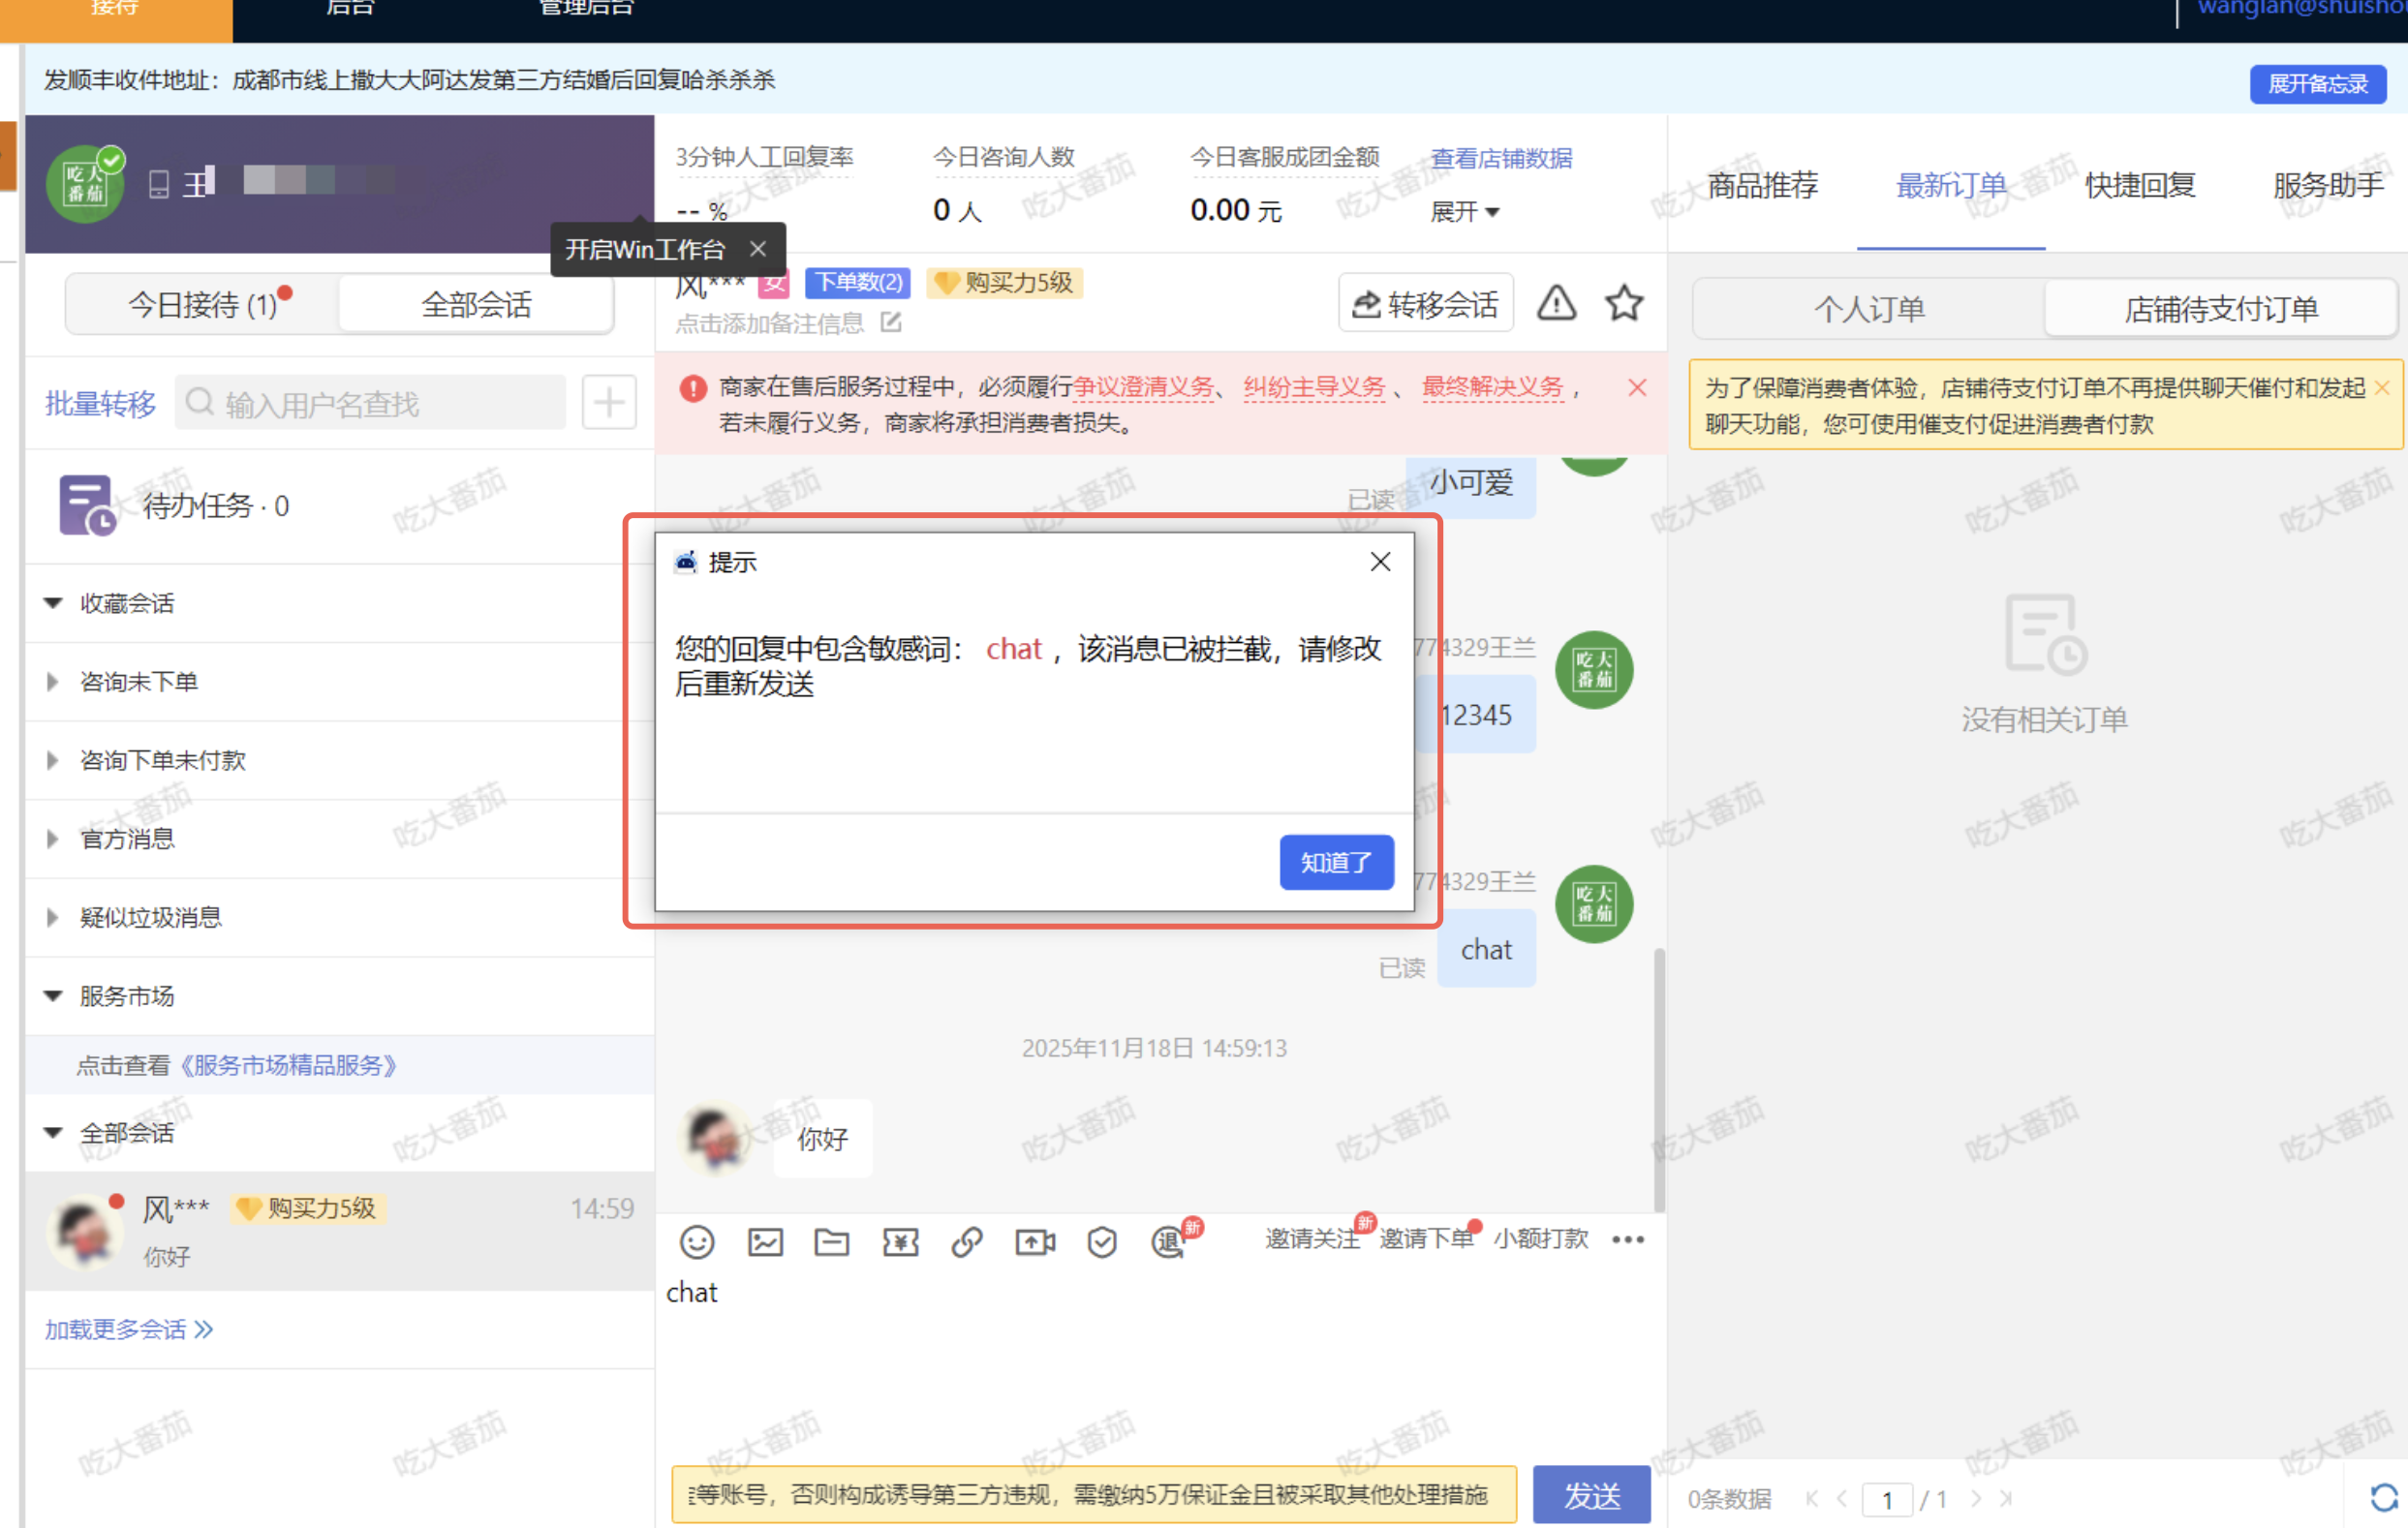
Task: Go to the first page of orders
Action: [1812, 1498]
